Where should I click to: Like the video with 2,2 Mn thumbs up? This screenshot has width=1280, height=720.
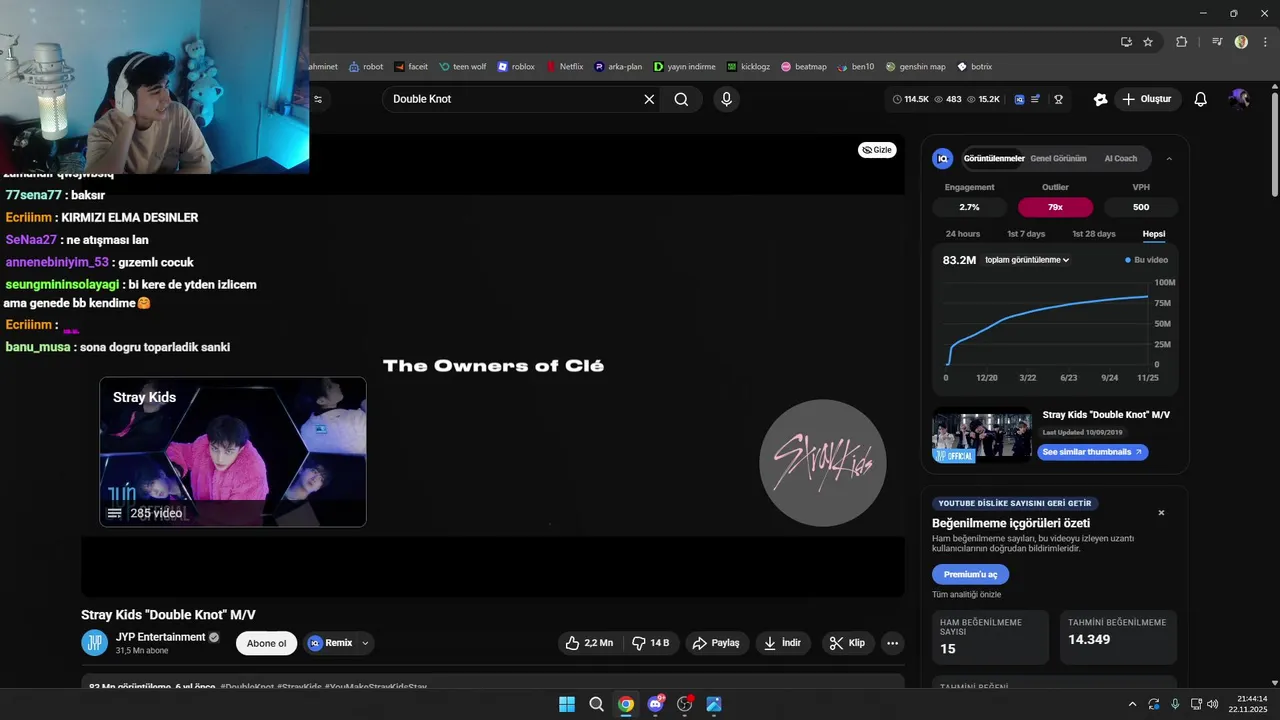pos(589,643)
